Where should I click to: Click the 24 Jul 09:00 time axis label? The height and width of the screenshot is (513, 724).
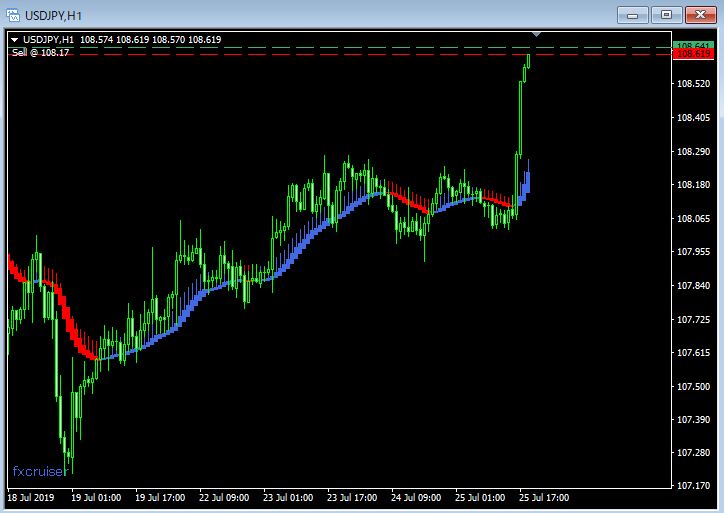click(416, 498)
